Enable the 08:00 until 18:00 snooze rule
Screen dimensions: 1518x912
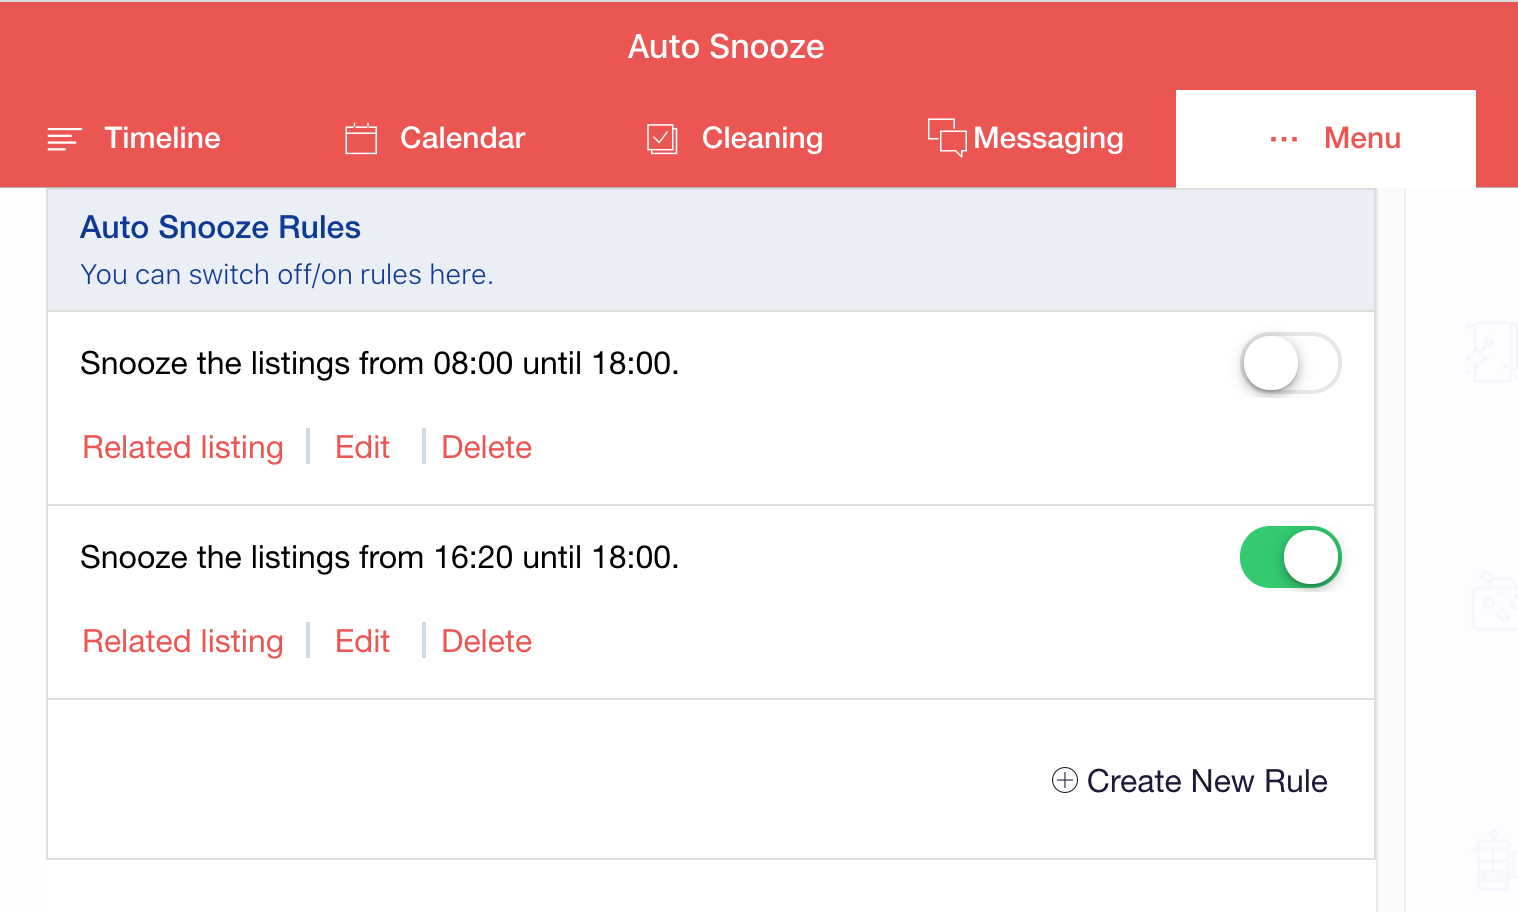(1290, 363)
